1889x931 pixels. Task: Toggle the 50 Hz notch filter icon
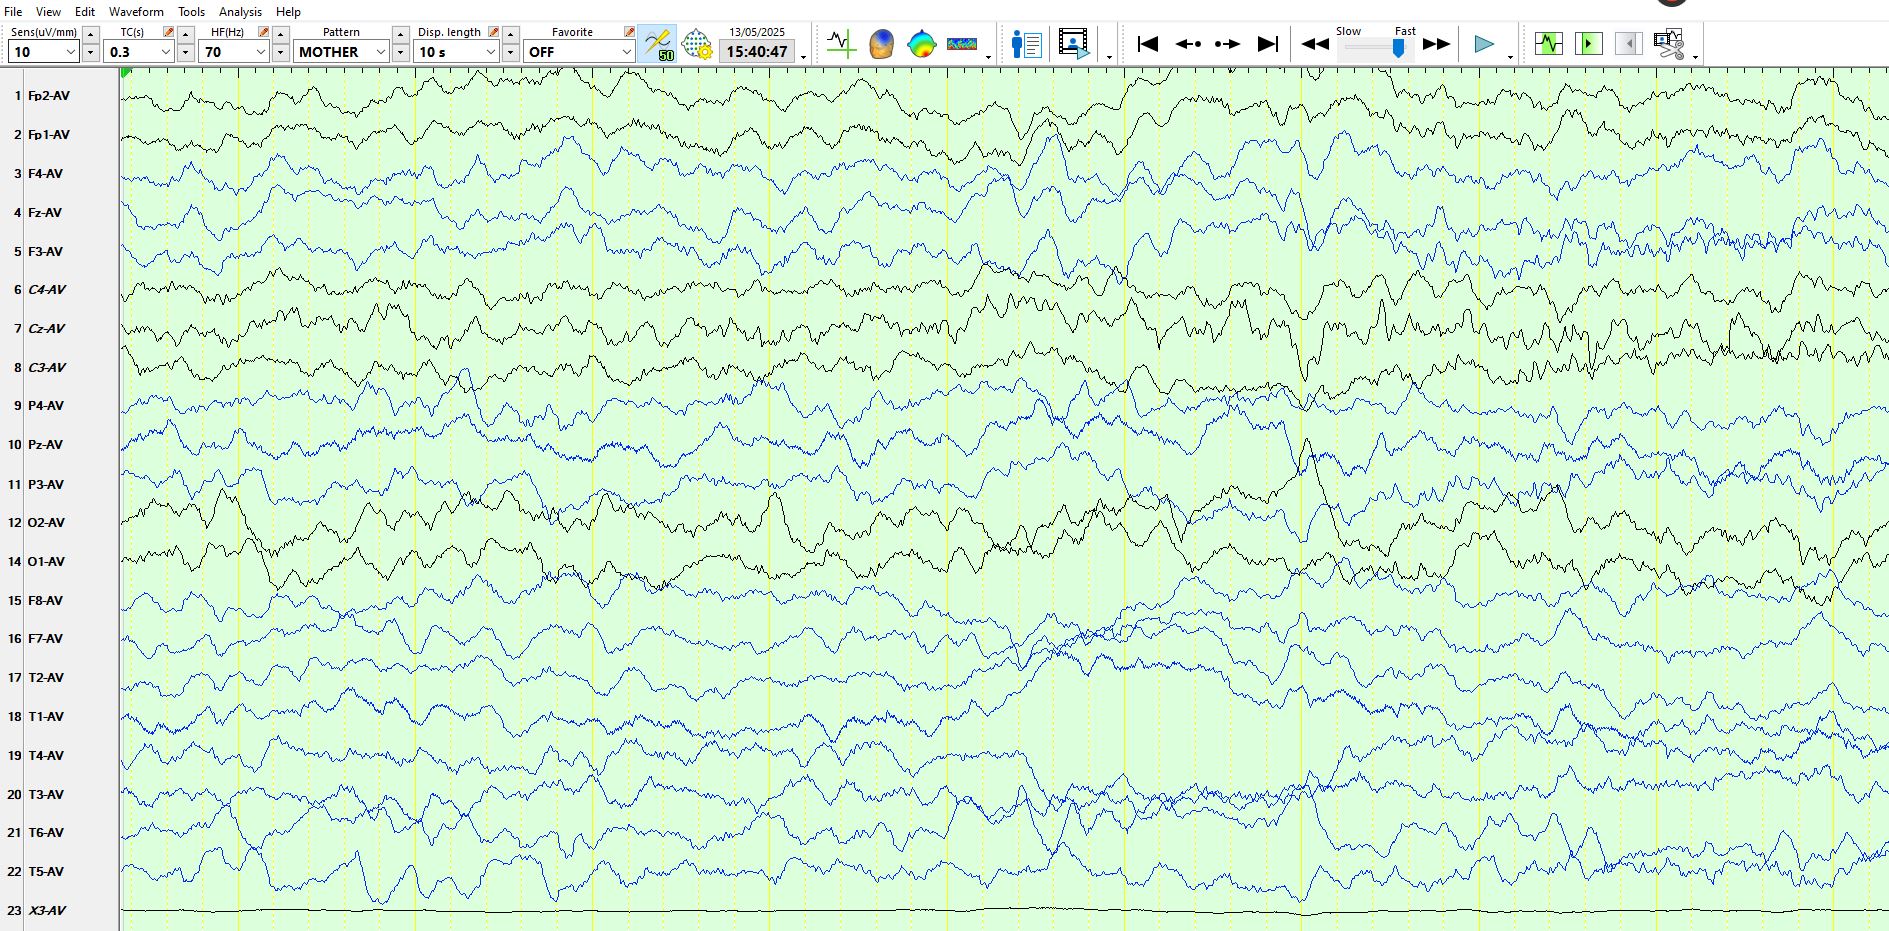[657, 44]
